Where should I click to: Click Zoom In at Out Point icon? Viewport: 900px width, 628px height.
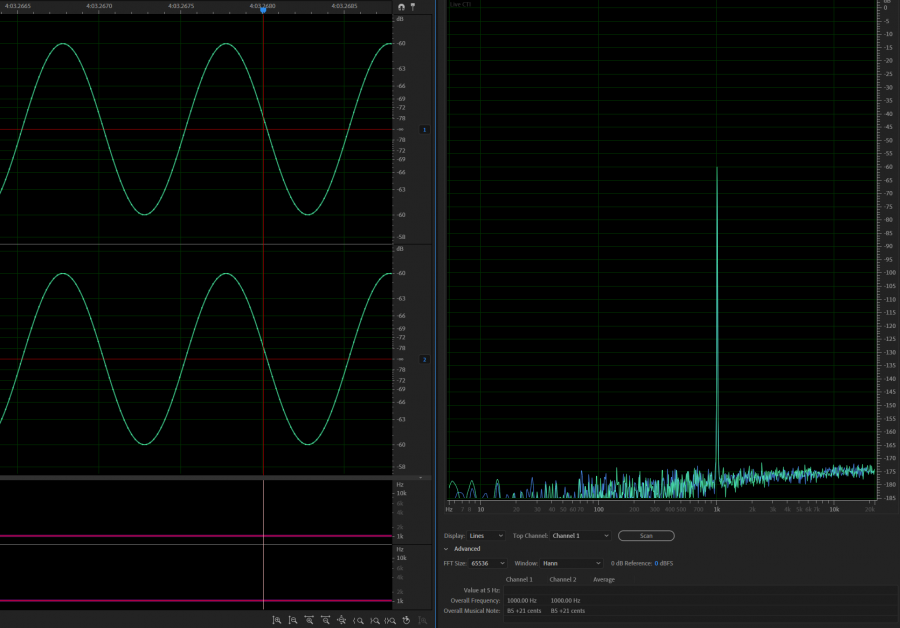click(x=373, y=621)
